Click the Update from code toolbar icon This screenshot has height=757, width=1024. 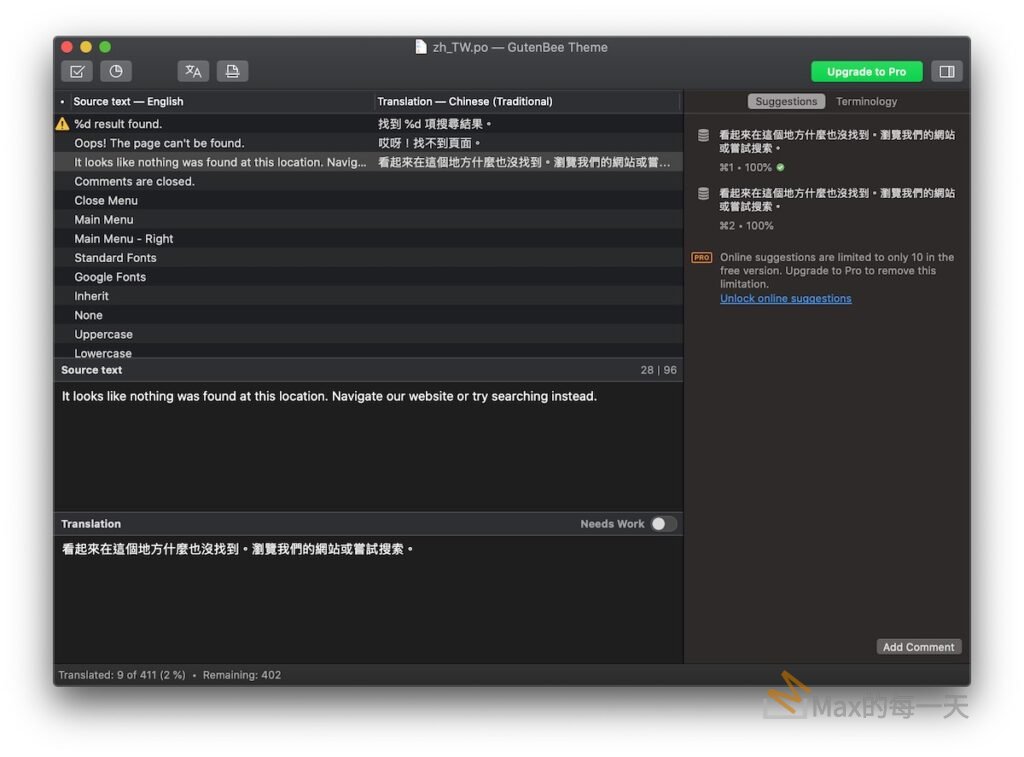[232, 71]
